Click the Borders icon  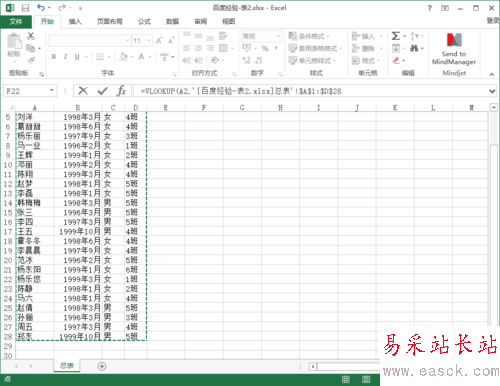[x=100, y=57]
